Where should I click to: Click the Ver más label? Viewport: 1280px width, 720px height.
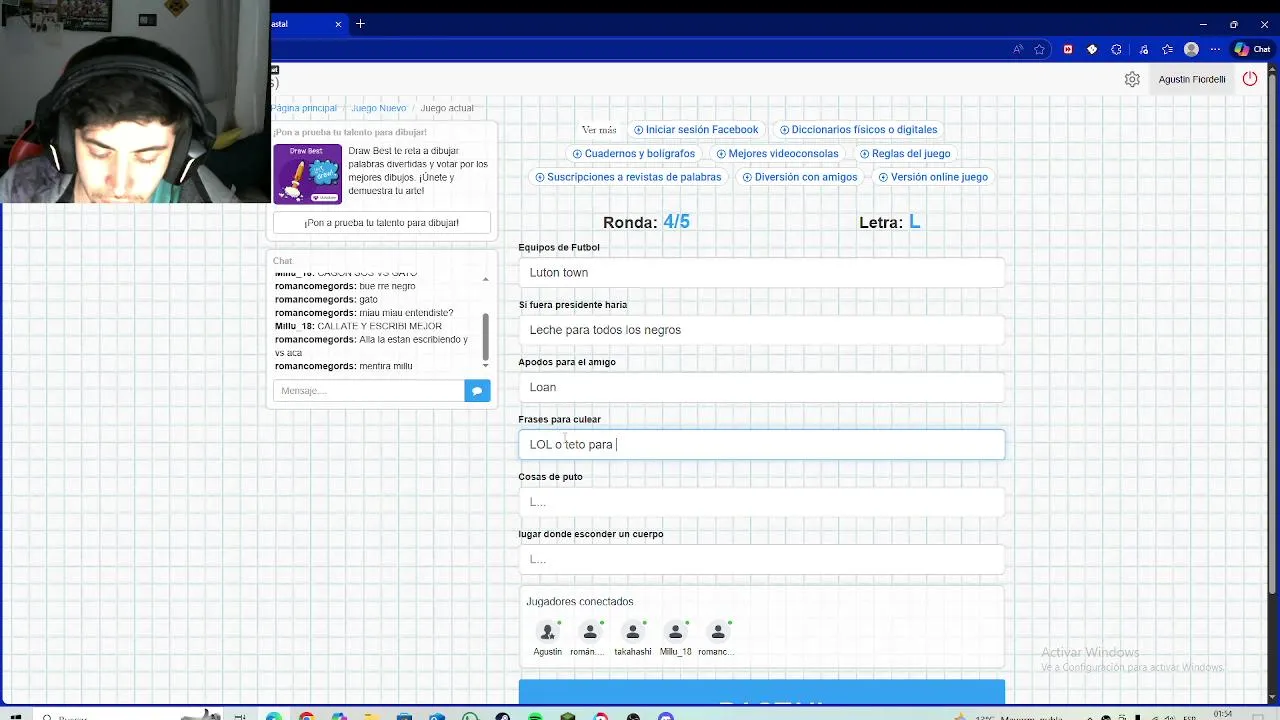[599, 130]
